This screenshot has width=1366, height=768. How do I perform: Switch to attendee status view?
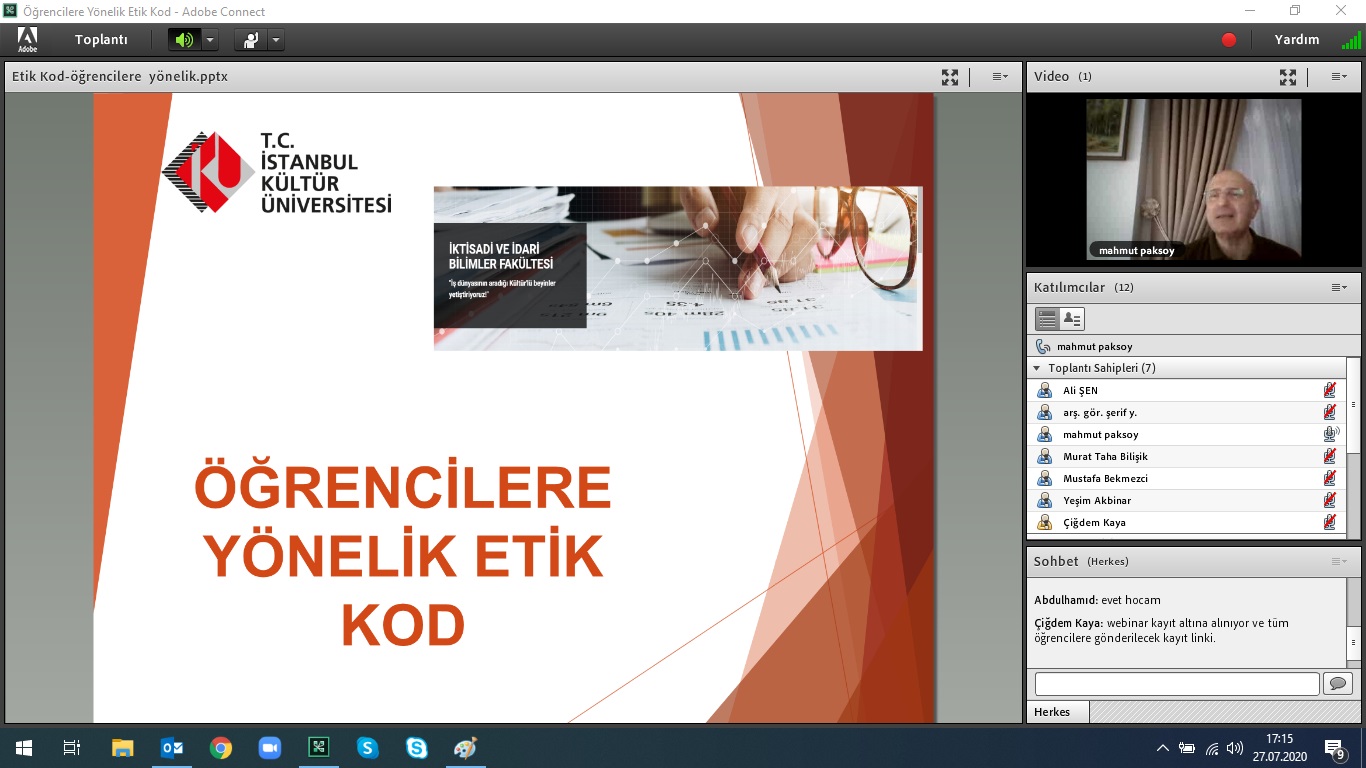[x=1072, y=319]
